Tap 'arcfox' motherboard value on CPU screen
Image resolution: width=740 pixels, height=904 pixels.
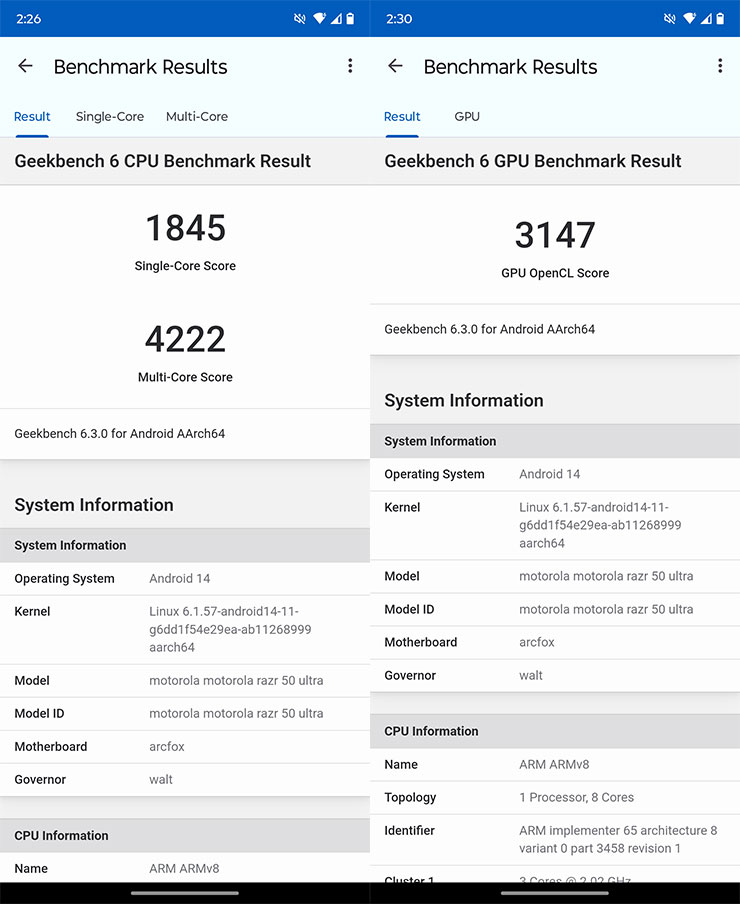pos(167,747)
